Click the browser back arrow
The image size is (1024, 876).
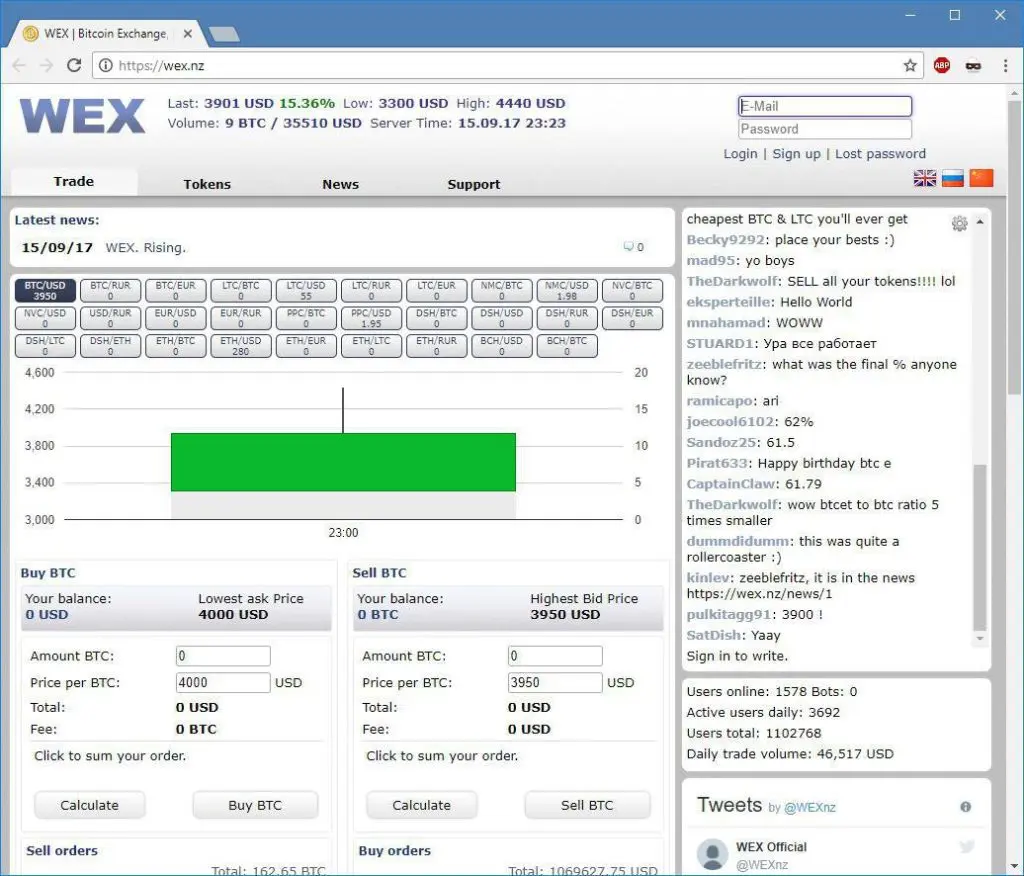(19, 65)
